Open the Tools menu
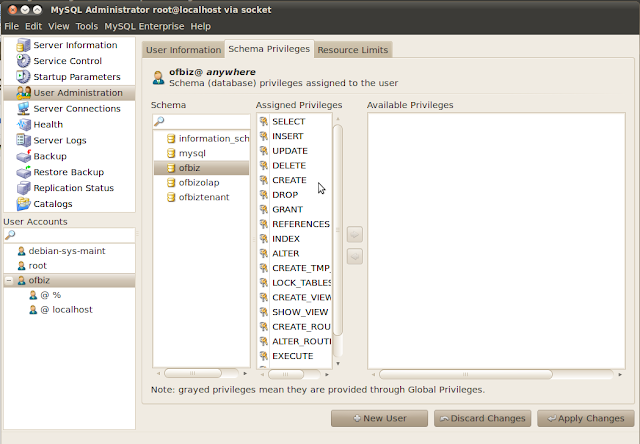Viewport: 640px width, 444px height. coord(87,26)
